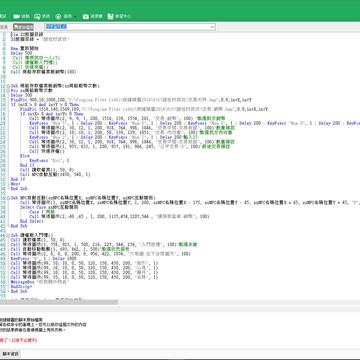
Task: Click the 'Delay 500' line at line 5
Action: point(21,53)
